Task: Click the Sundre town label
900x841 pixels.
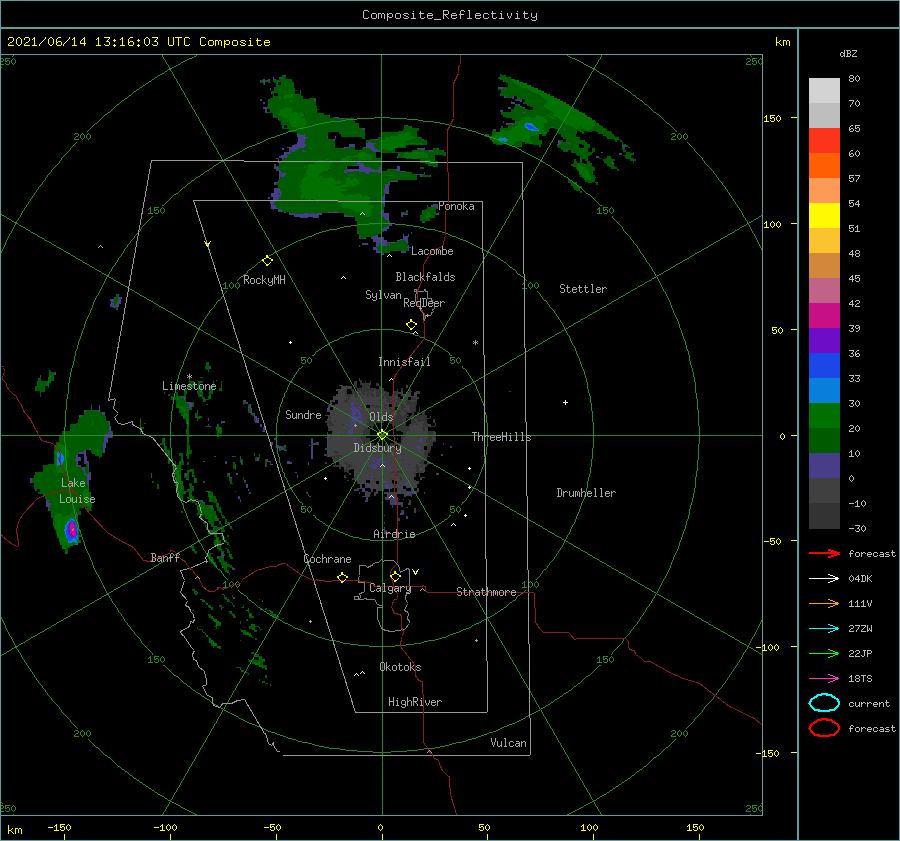Action: [303, 414]
